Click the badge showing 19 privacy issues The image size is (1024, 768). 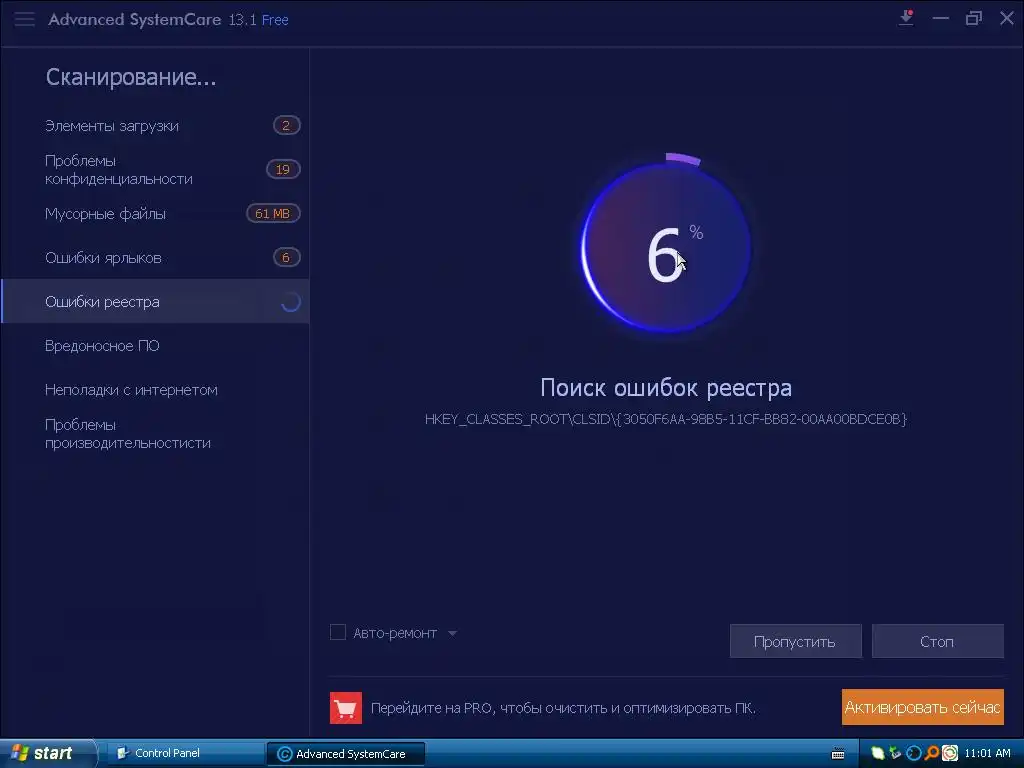coord(283,170)
